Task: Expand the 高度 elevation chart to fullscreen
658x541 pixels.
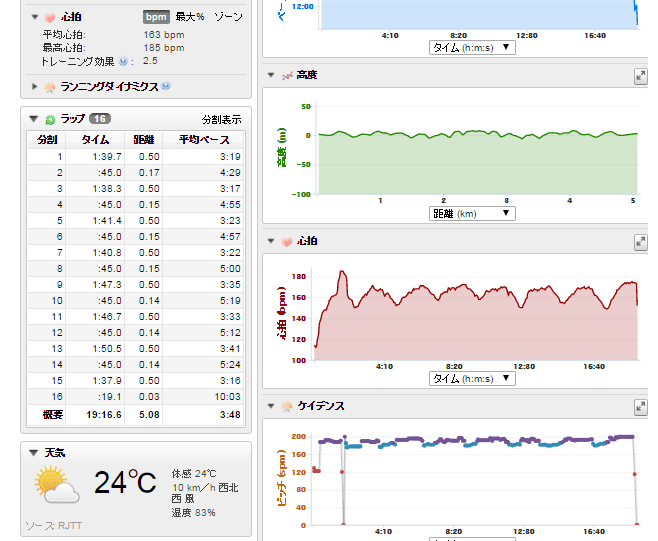Action: pyautogui.click(x=640, y=75)
